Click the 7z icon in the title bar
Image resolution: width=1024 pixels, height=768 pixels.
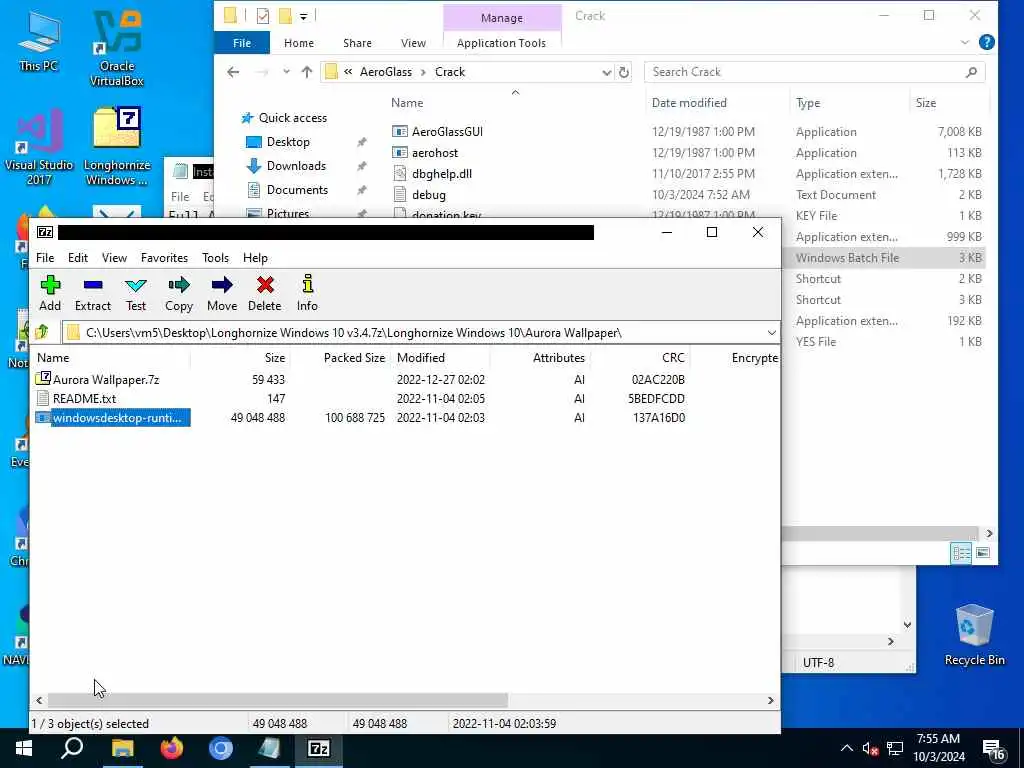[x=45, y=232]
